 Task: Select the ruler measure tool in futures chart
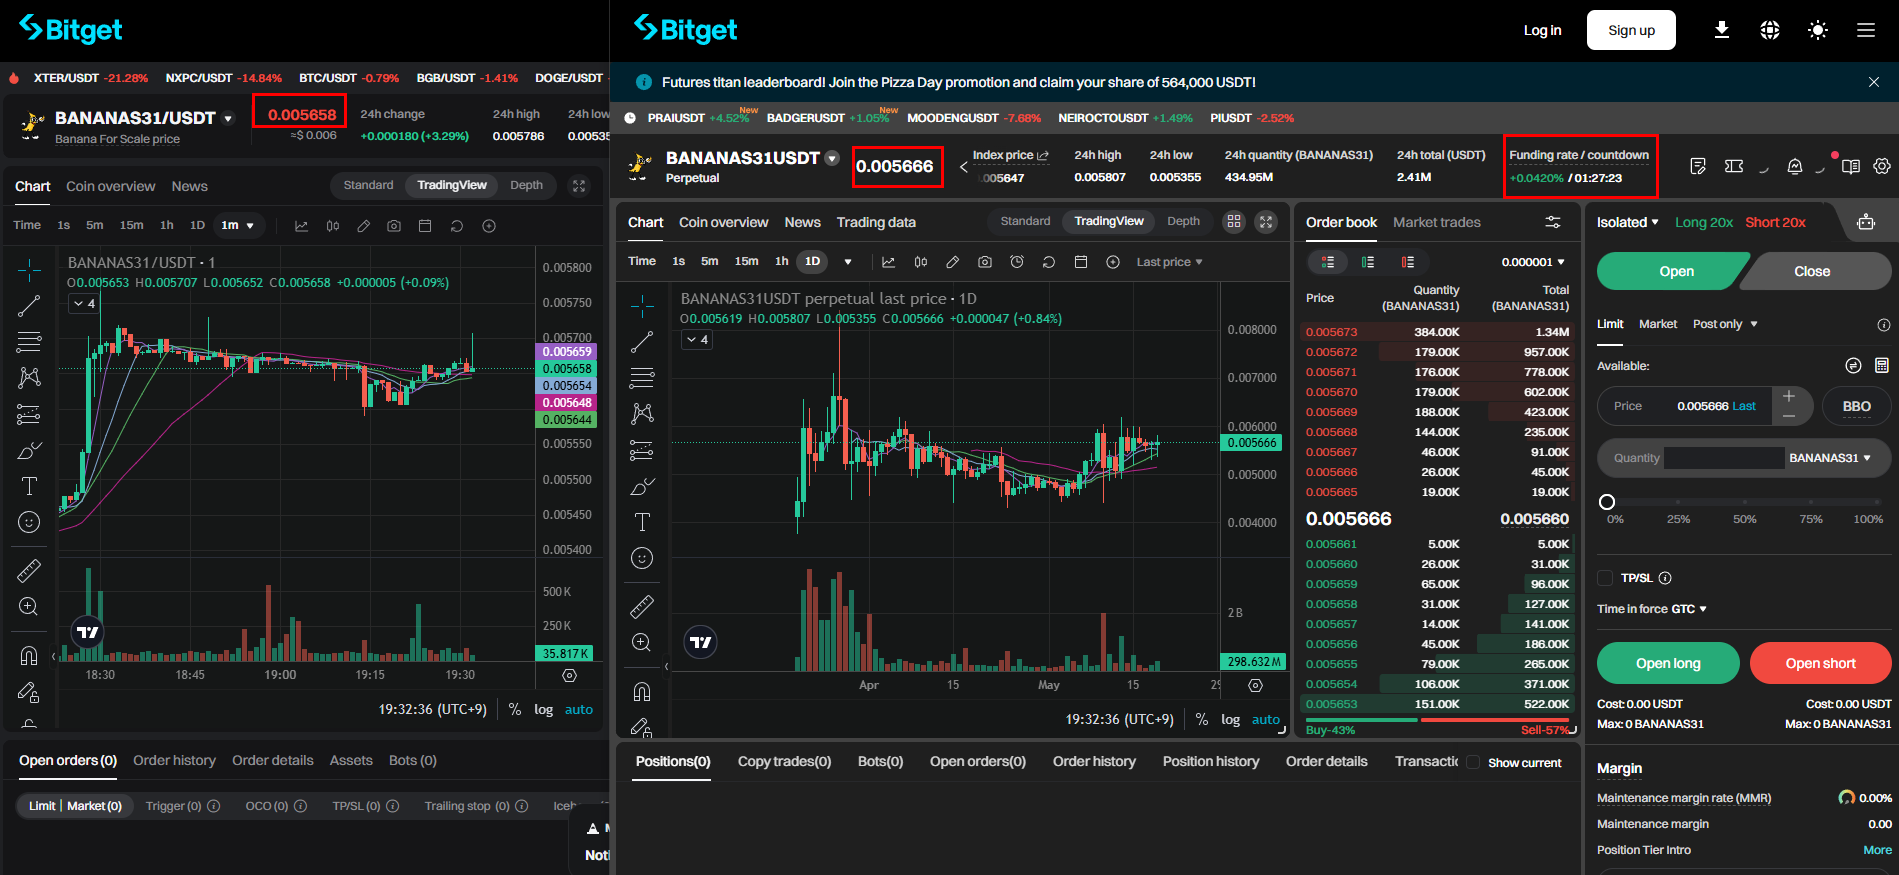coord(642,606)
